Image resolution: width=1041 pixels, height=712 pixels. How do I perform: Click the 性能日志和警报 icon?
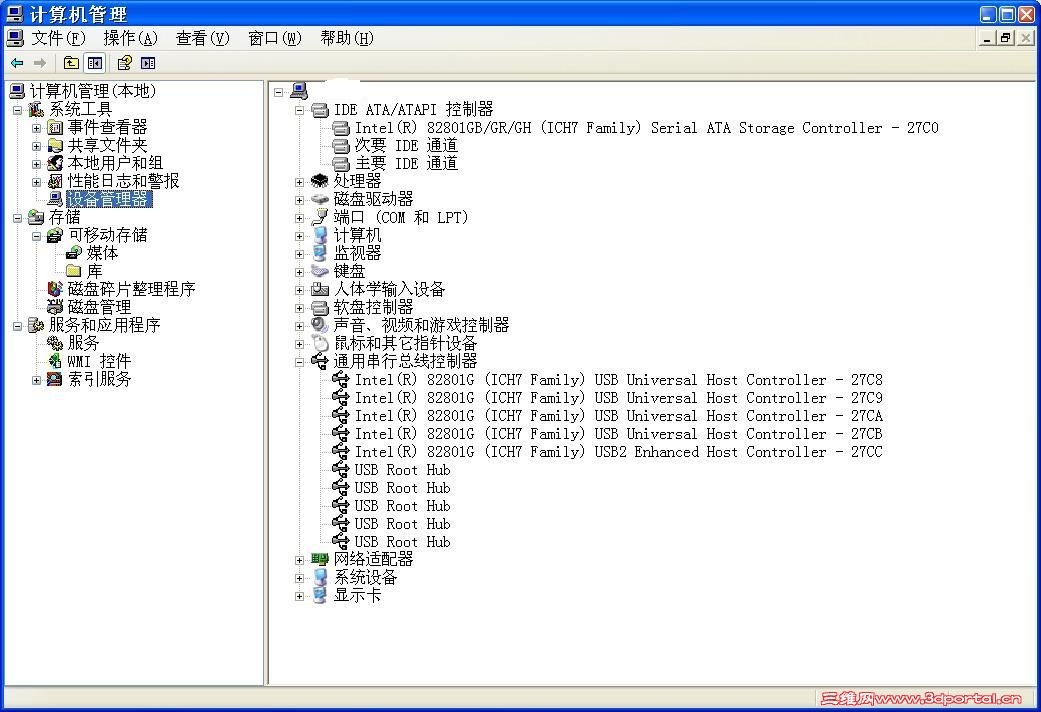pos(55,181)
